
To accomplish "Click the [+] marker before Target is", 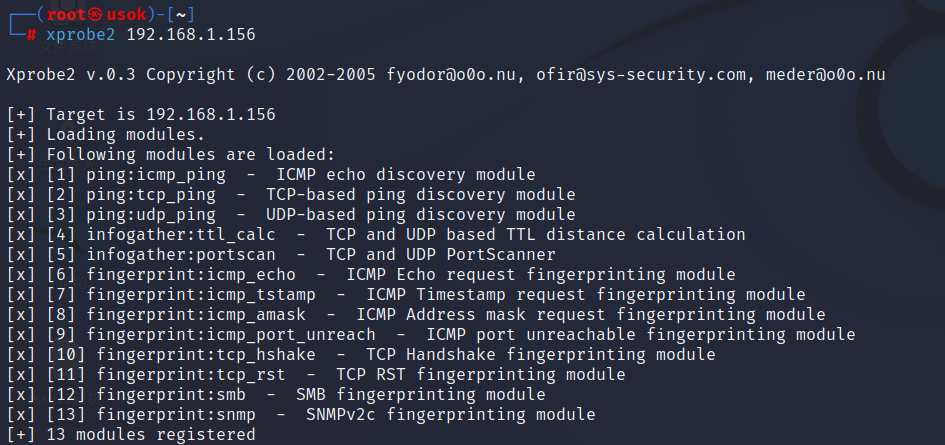I will pyautogui.click(x=21, y=115).
